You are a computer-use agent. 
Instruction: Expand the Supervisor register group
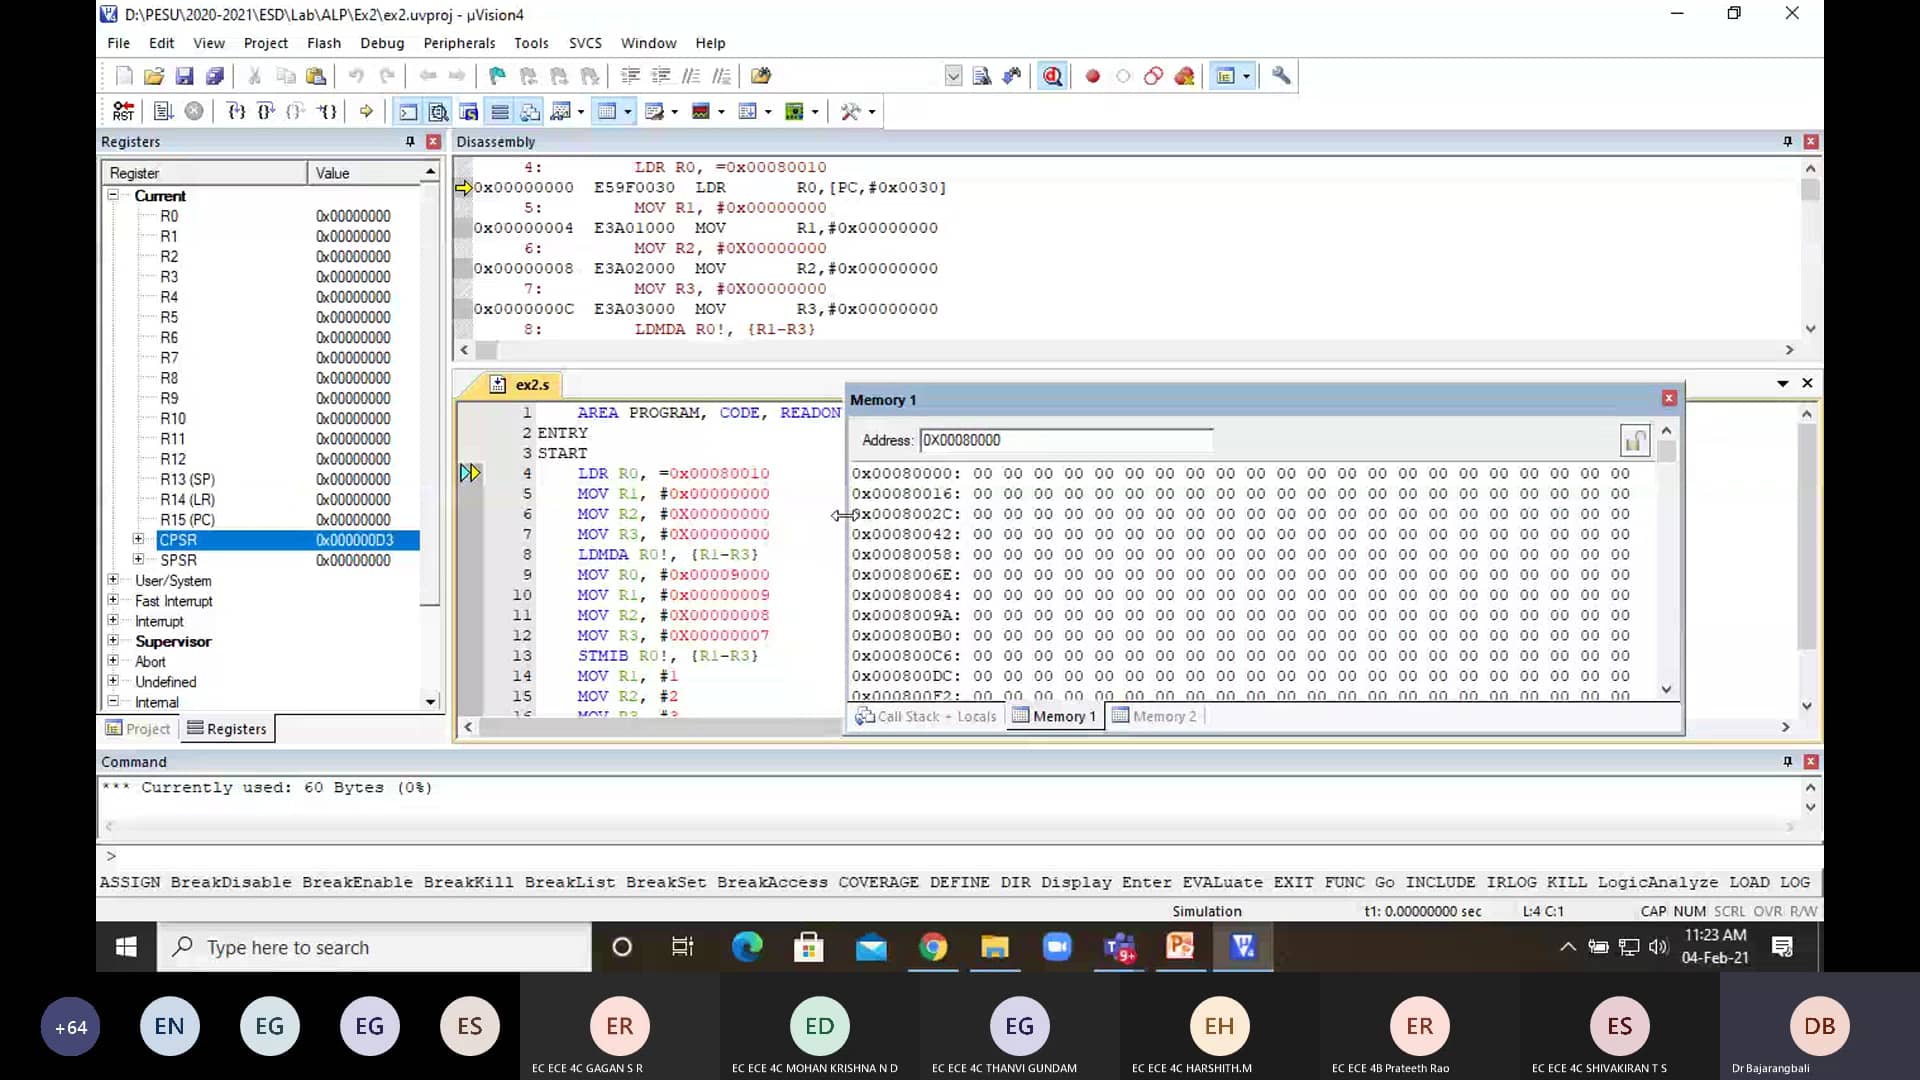click(113, 641)
